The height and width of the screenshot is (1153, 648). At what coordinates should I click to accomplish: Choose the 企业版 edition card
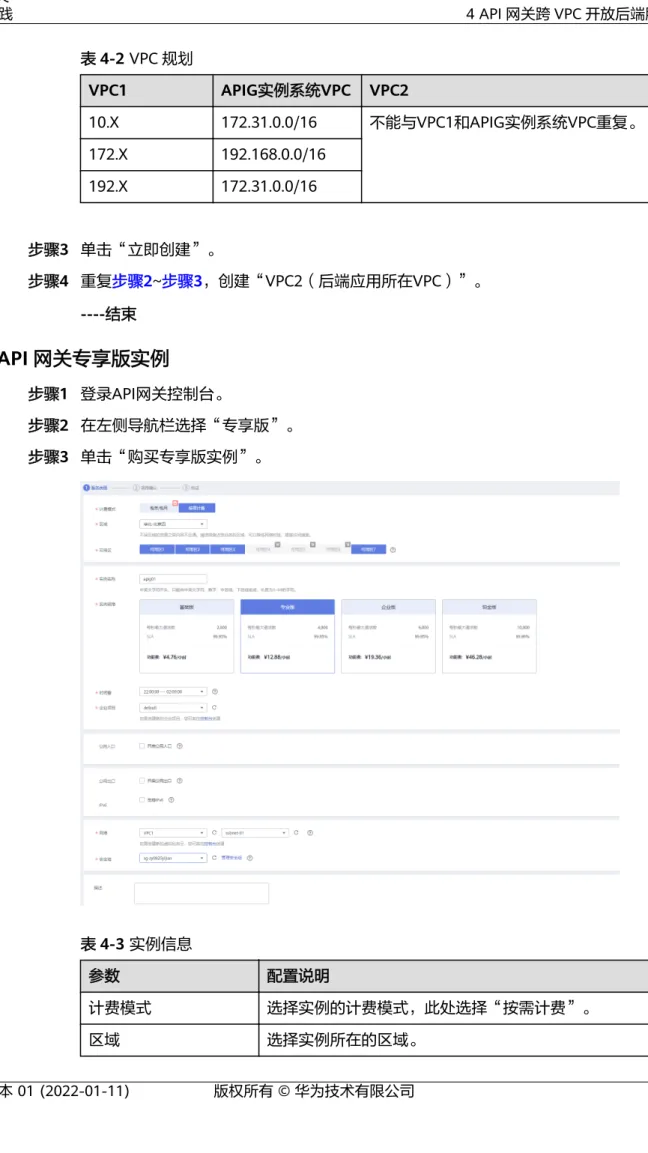(388, 636)
